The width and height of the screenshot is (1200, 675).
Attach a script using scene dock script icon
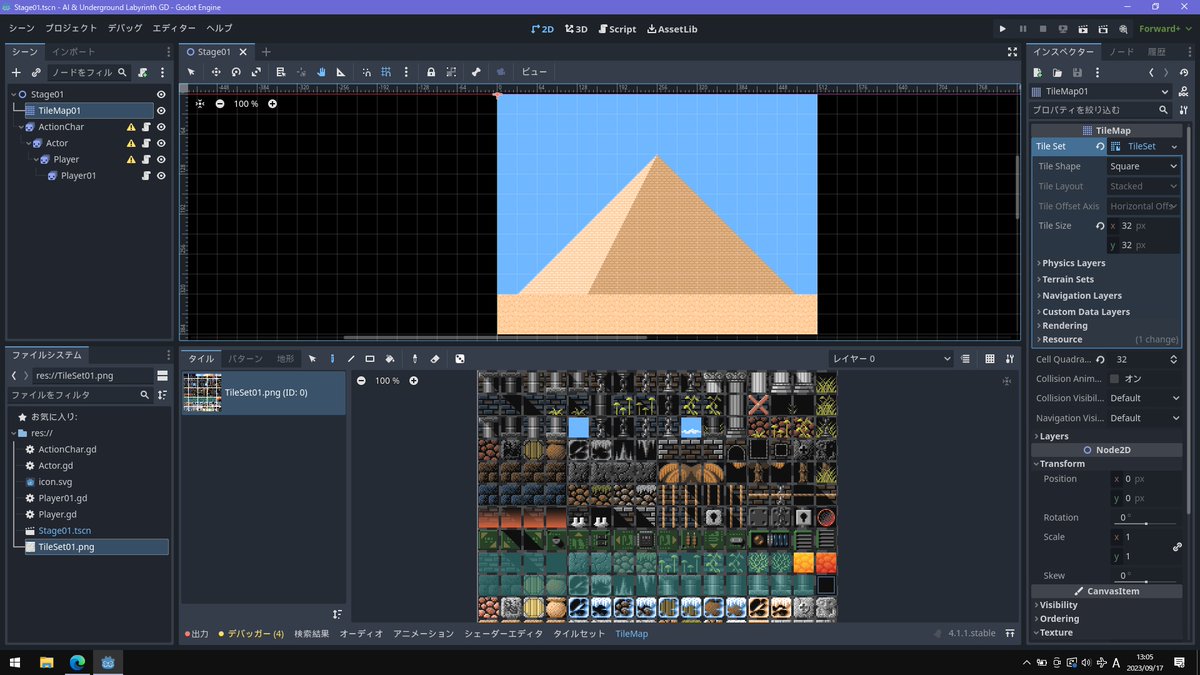click(x=143, y=72)
